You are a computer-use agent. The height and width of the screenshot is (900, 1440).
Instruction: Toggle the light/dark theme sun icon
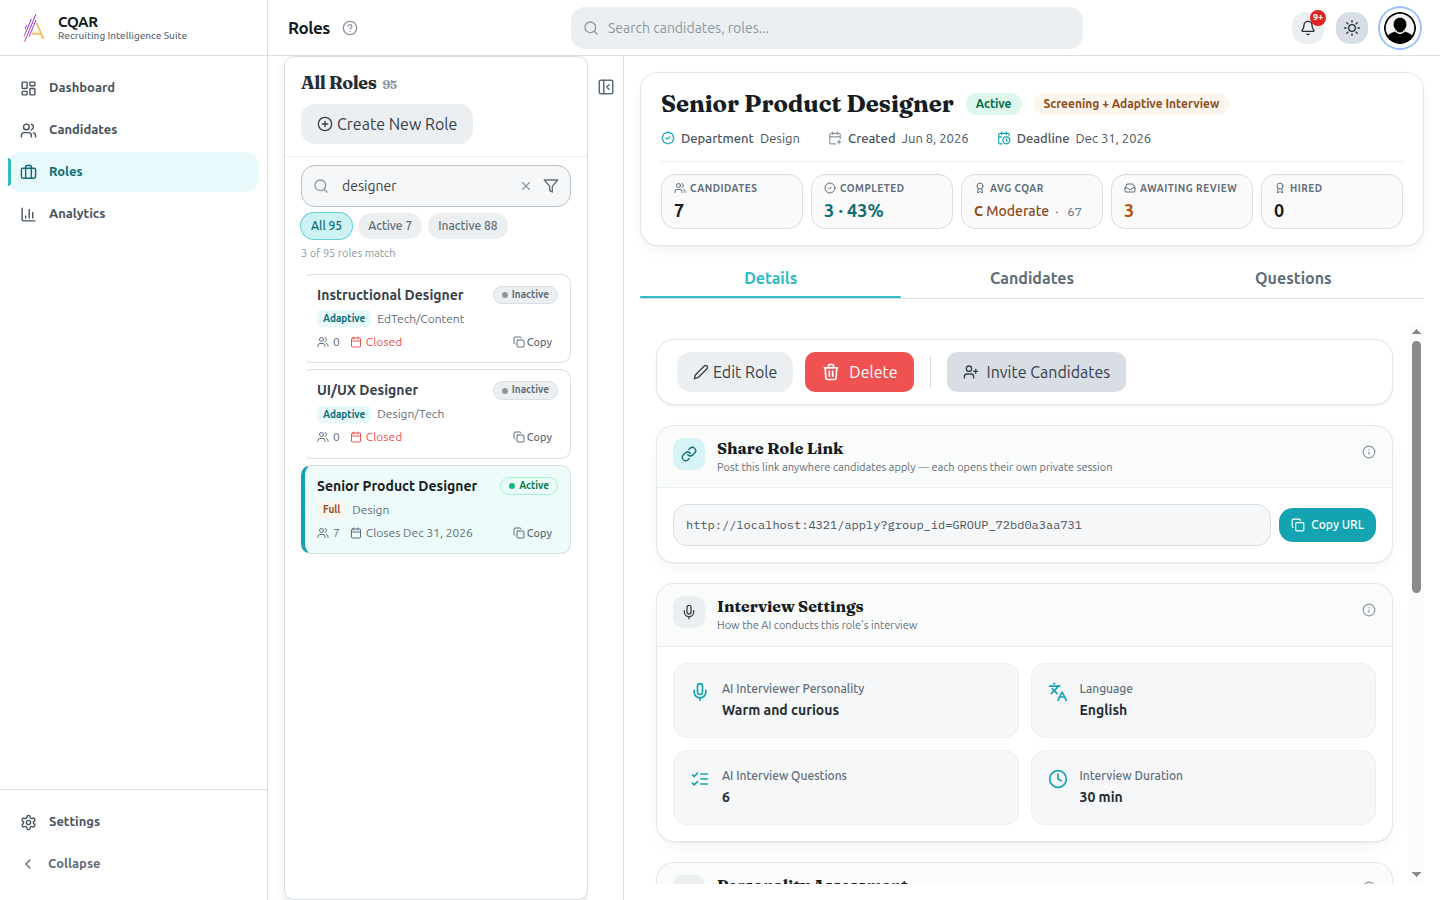pyautogui.click(x=1352, y=28)
